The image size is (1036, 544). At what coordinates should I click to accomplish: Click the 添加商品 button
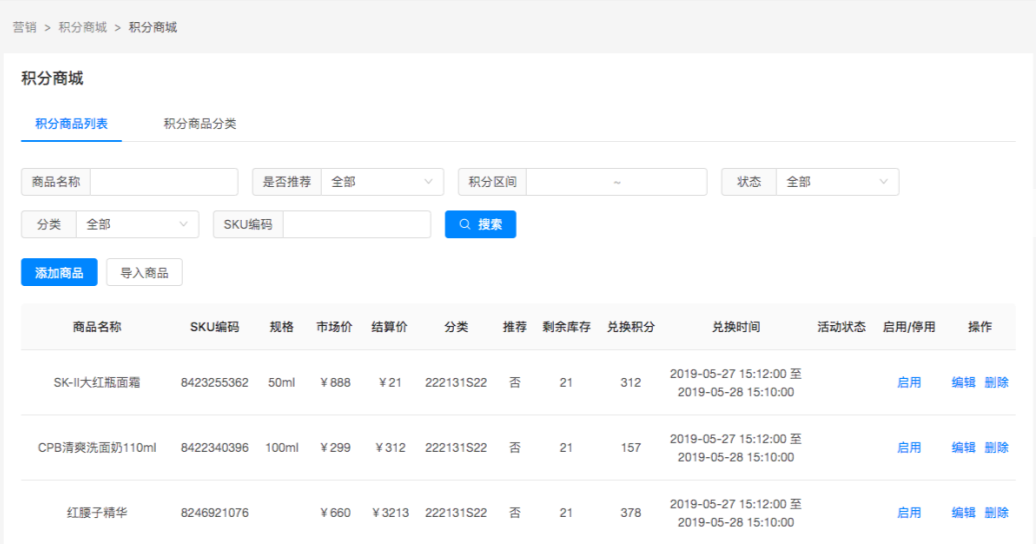(x=59, y=272)
